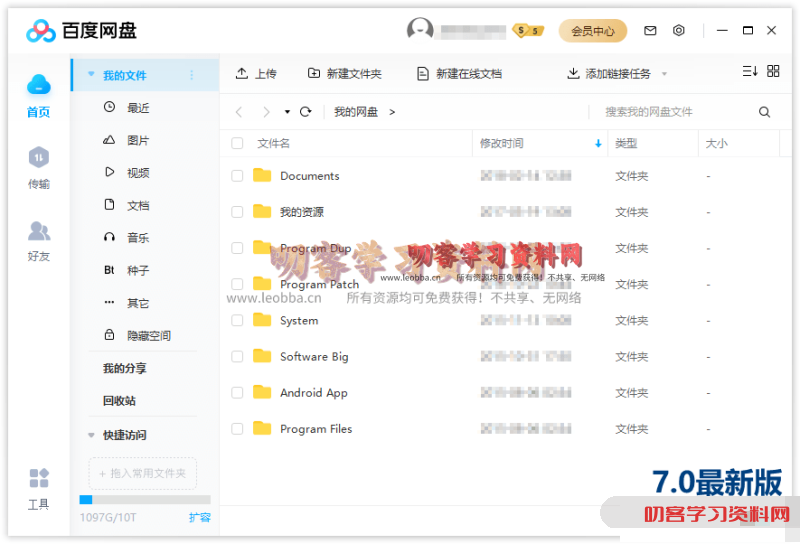
Task: Click the System folder icon
Action: (x=262, y=319)
